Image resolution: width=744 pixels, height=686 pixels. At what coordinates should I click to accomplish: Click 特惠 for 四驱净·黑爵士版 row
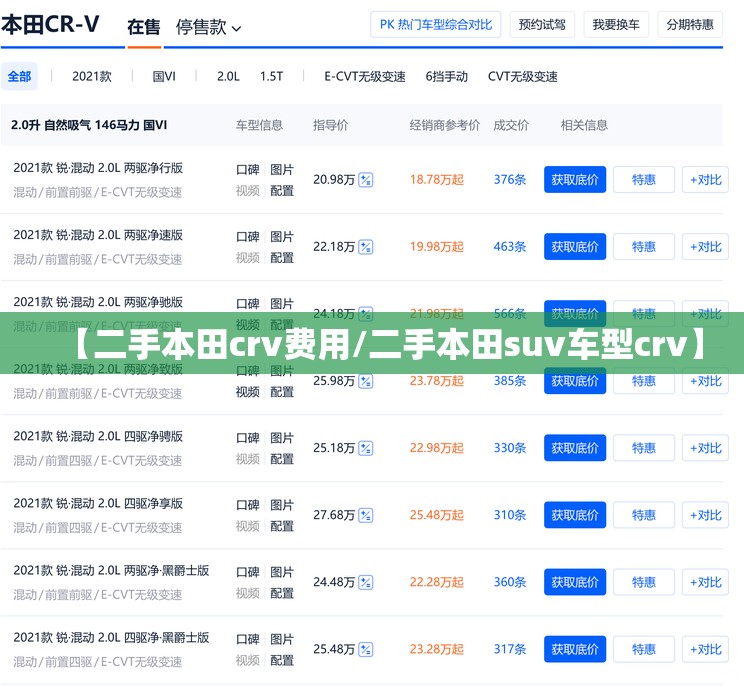[x=644, y=649]
